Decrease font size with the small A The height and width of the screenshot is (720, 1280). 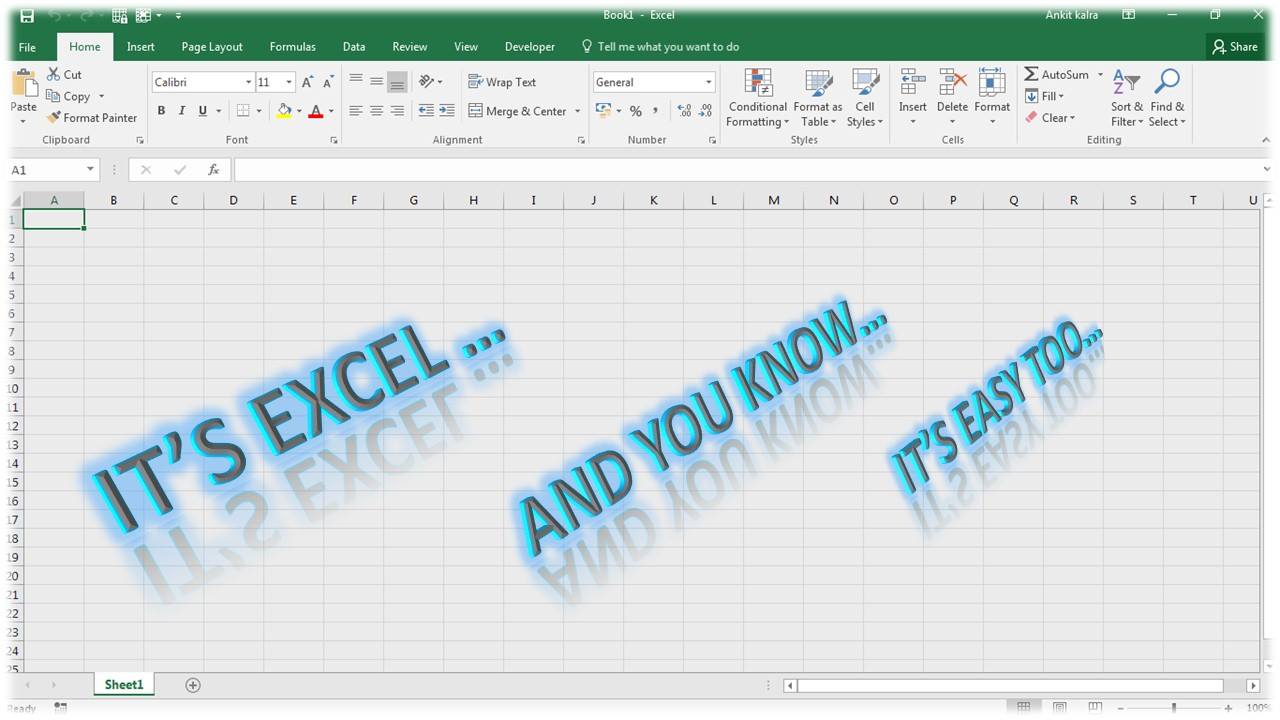click(328, 82)
